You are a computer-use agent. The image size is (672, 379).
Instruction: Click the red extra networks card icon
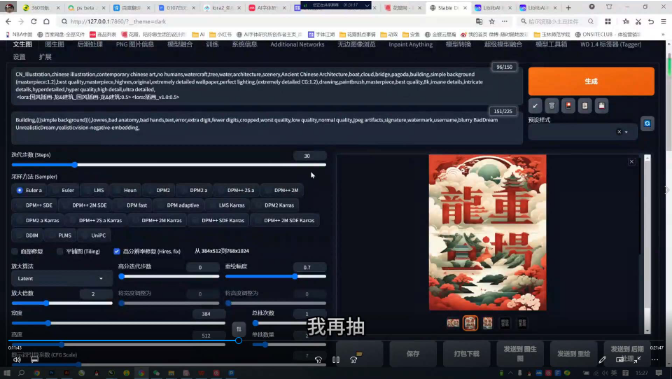click(568, 105)
